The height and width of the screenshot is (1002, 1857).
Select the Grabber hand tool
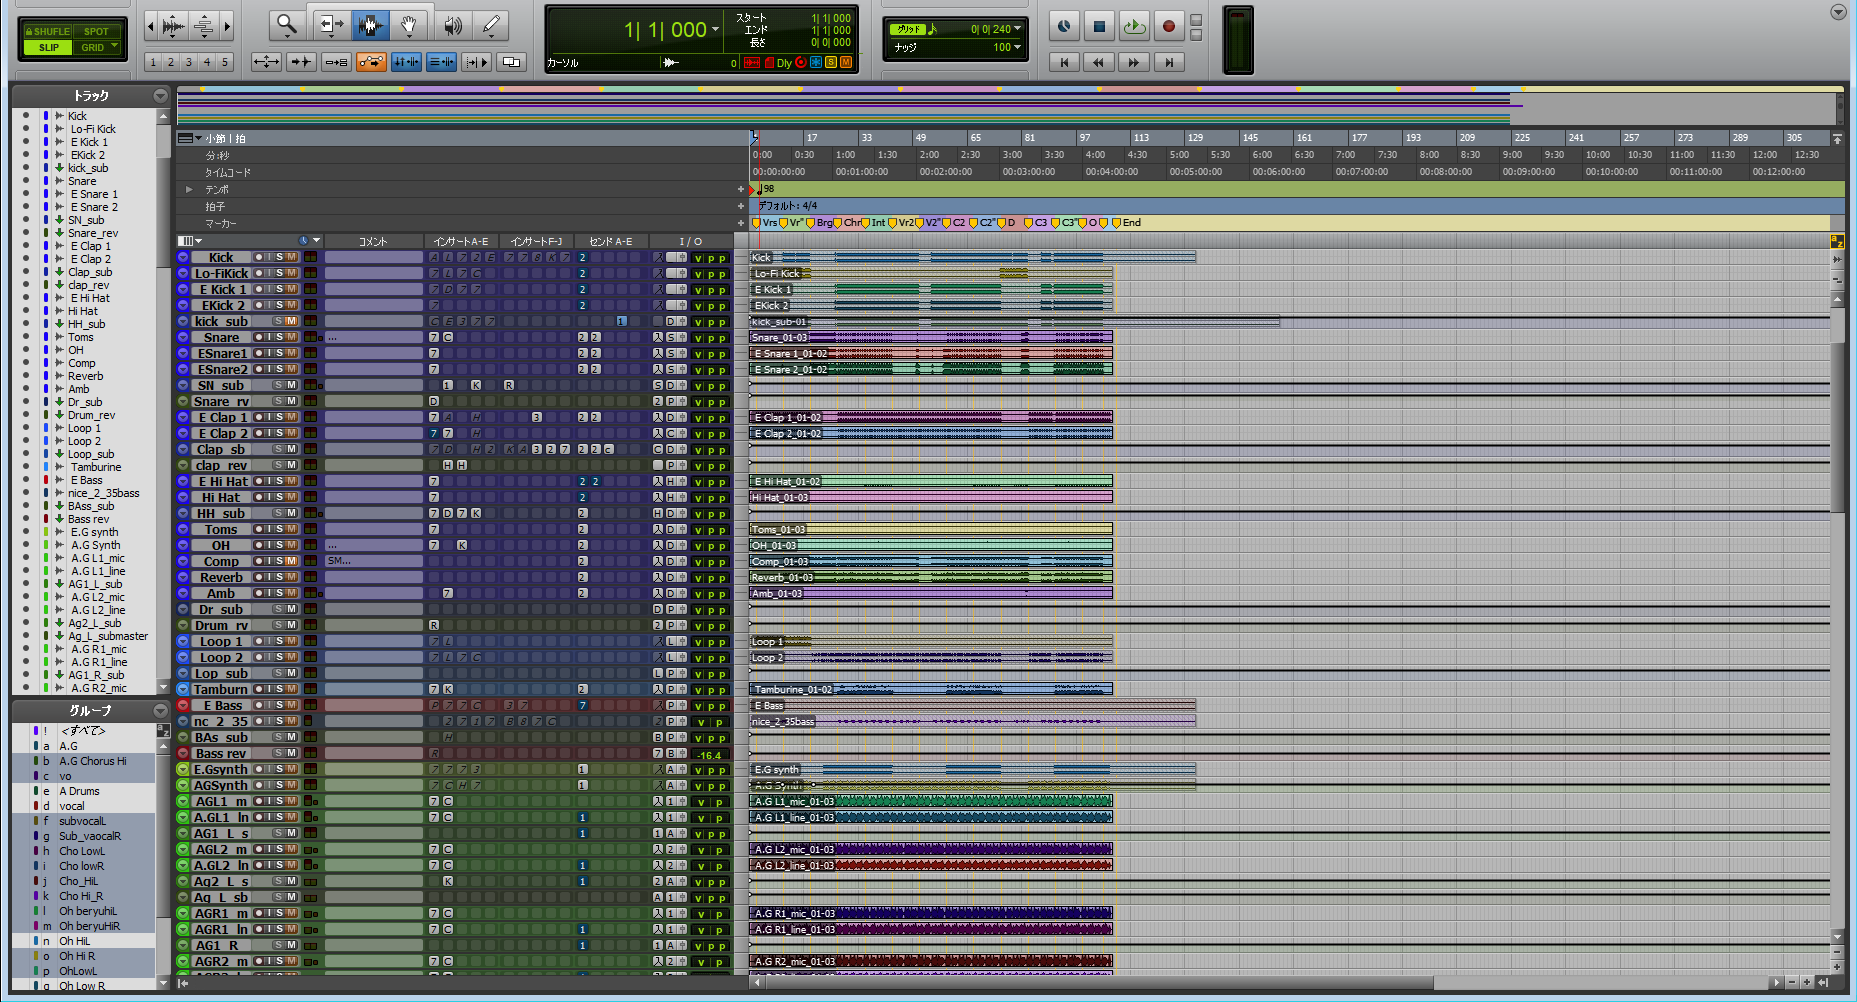click(x=409, y=25)
